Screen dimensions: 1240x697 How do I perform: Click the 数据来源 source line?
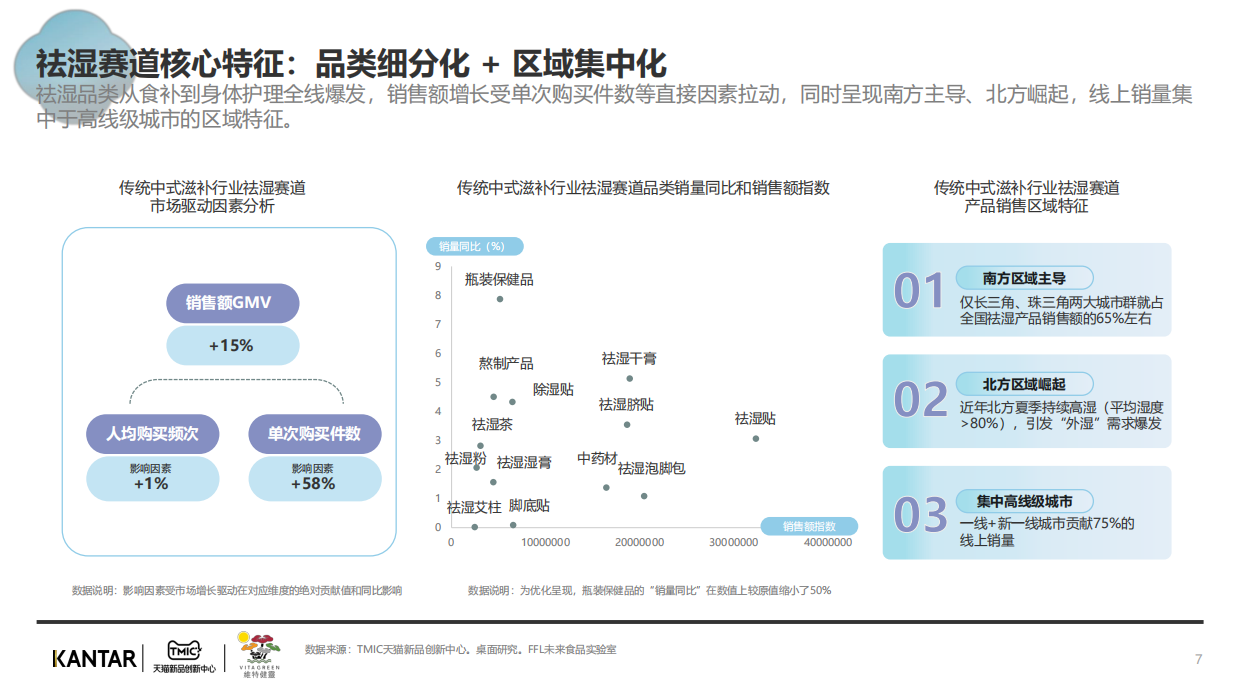[461, 650]
